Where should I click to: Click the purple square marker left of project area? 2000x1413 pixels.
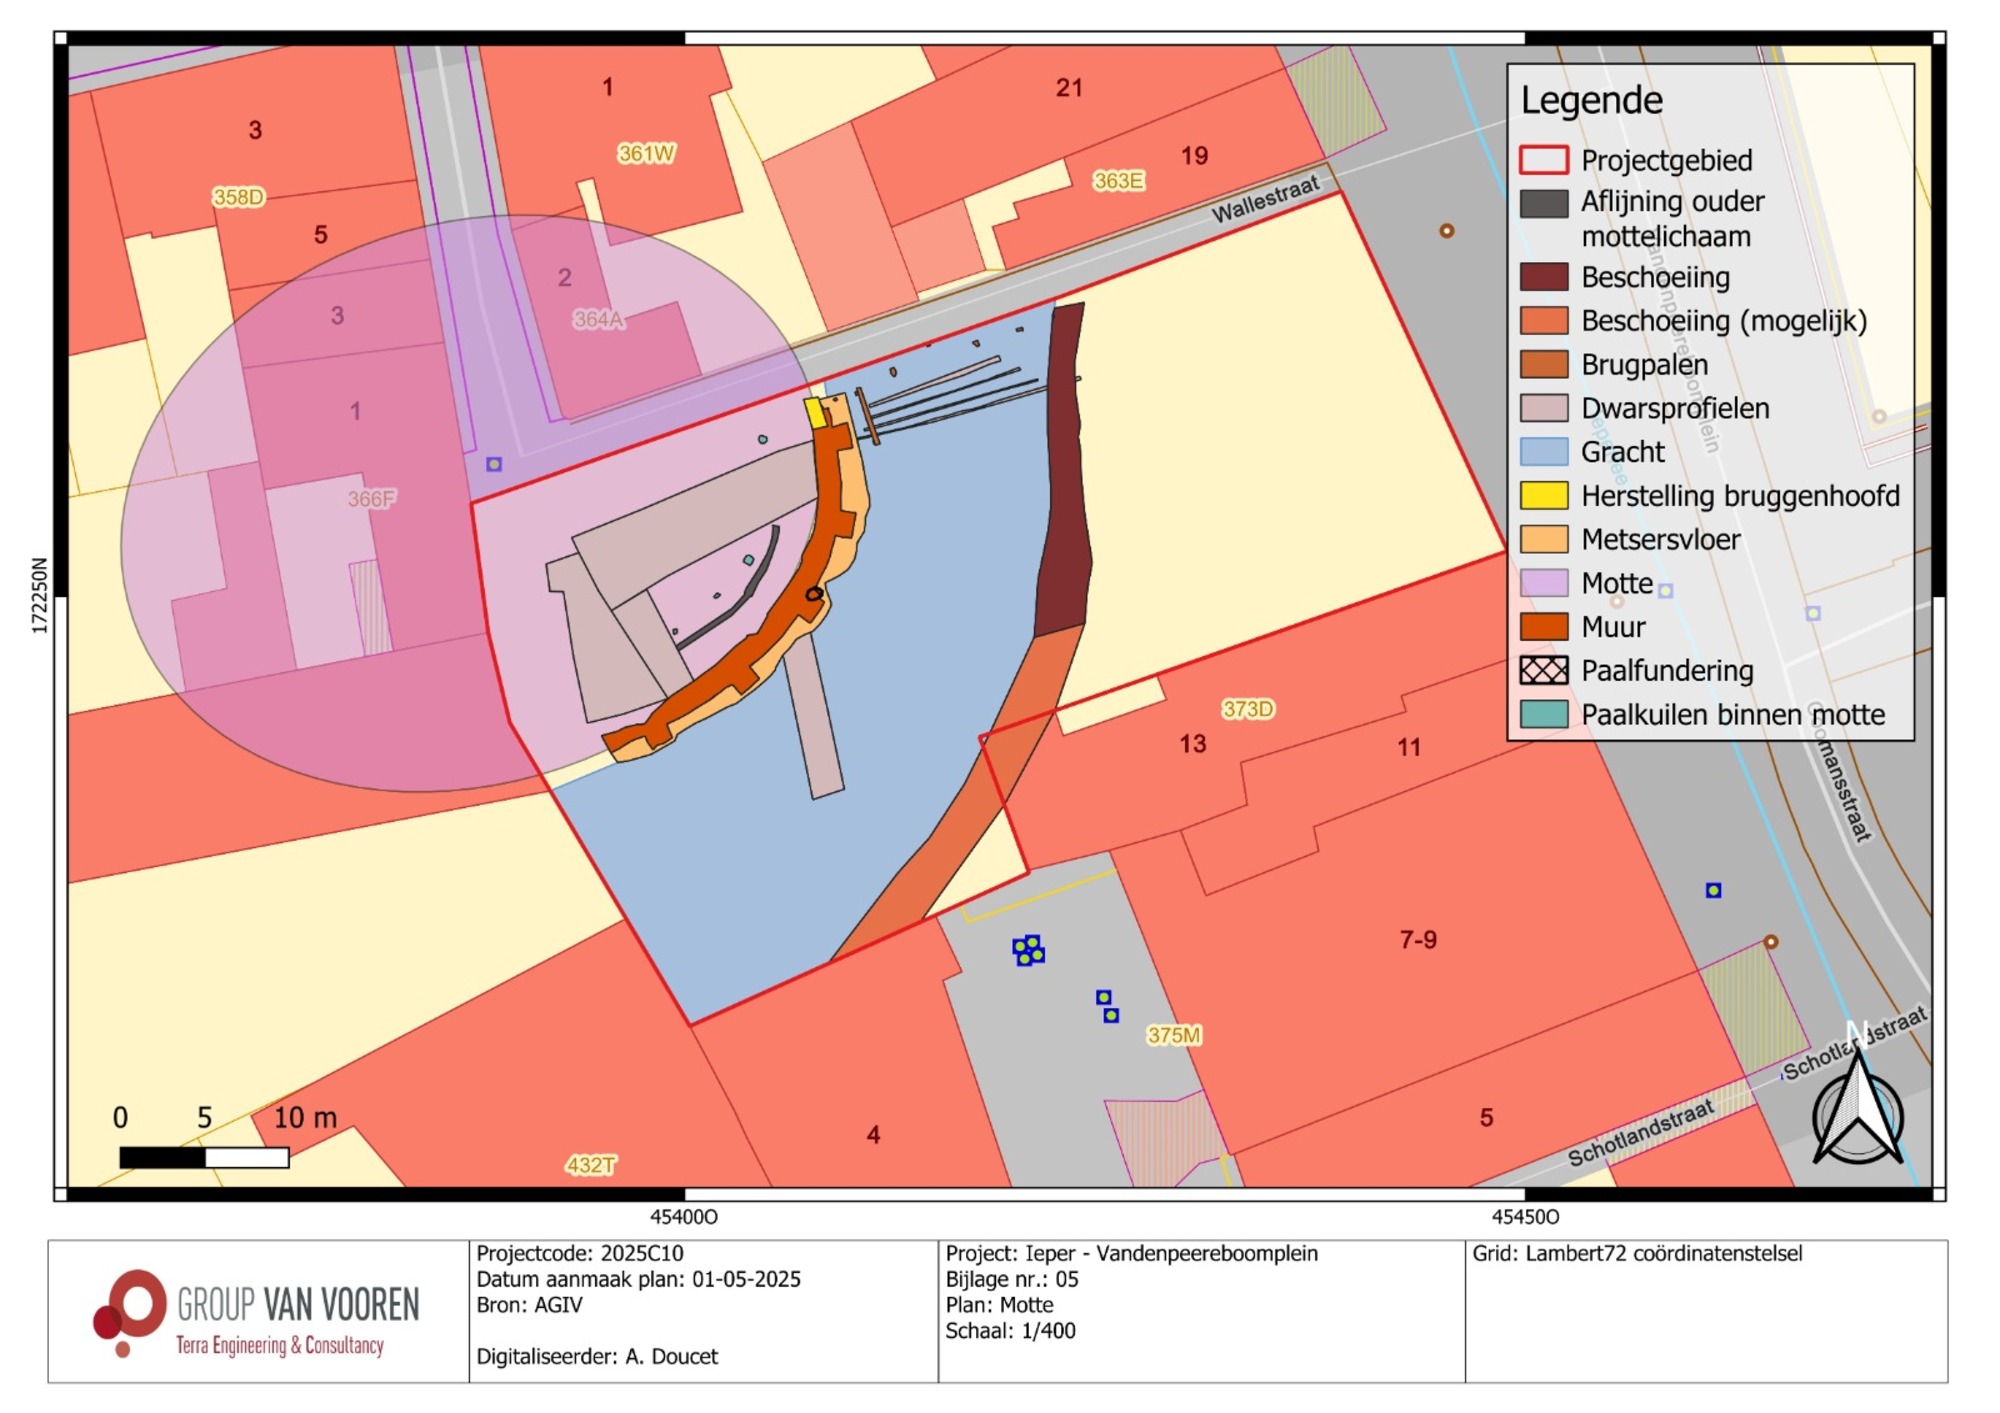(494, 464)
